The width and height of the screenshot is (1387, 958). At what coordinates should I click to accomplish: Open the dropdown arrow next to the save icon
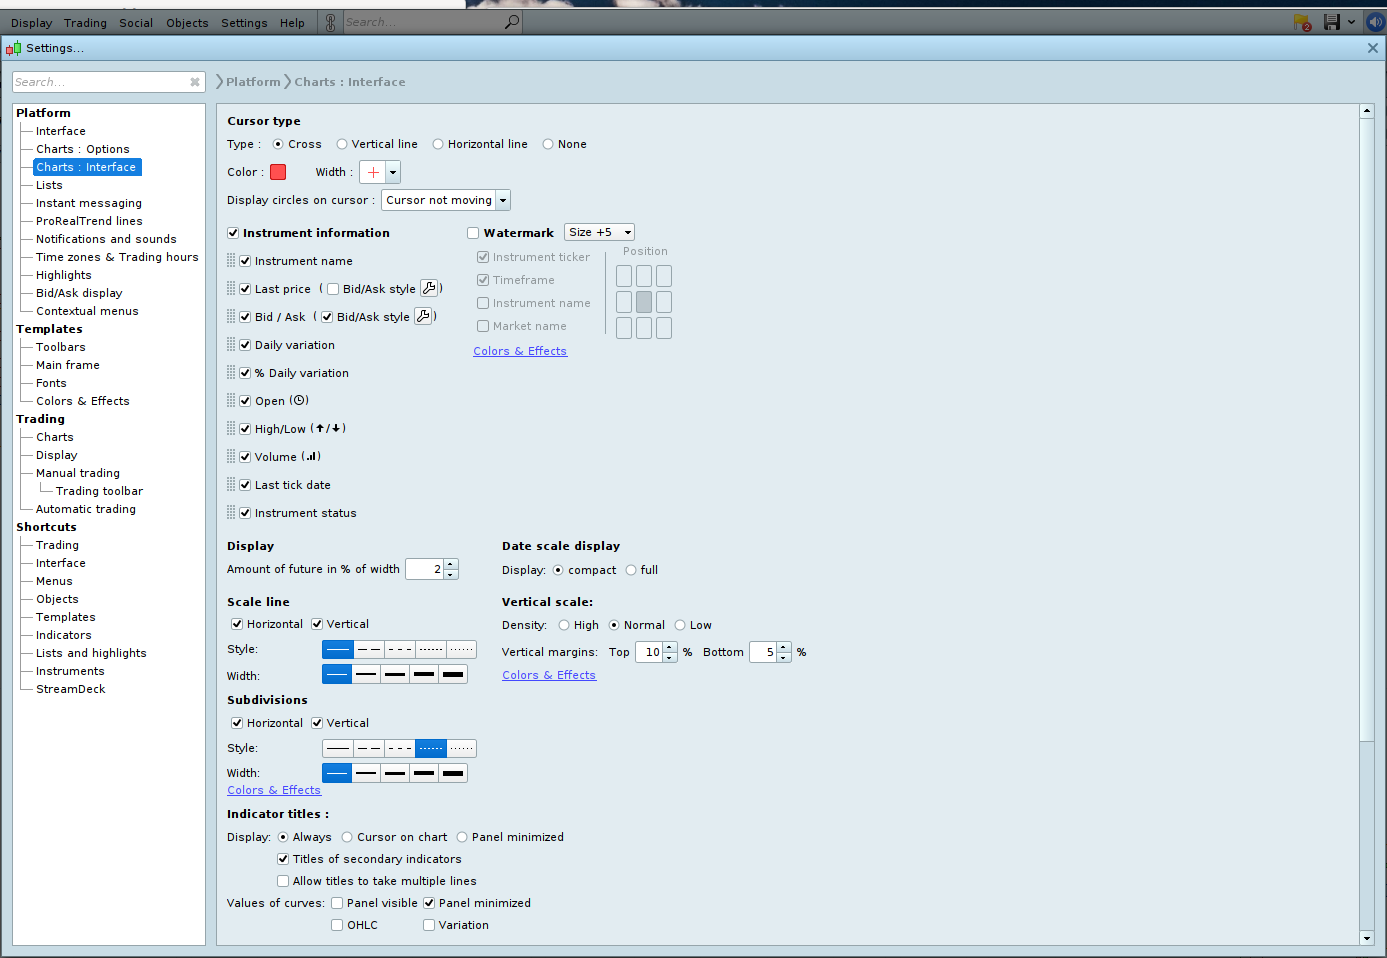[1351, 22]
